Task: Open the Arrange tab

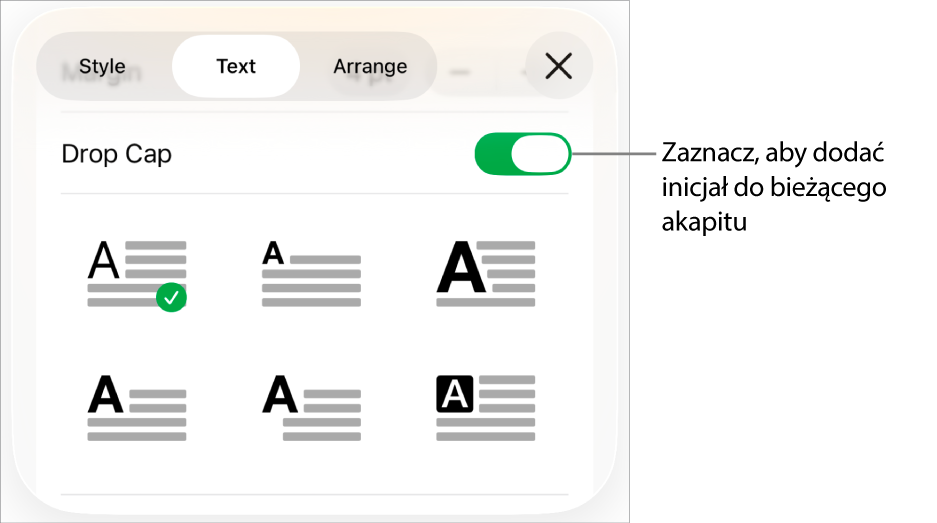Action: [x=370, y=67]
